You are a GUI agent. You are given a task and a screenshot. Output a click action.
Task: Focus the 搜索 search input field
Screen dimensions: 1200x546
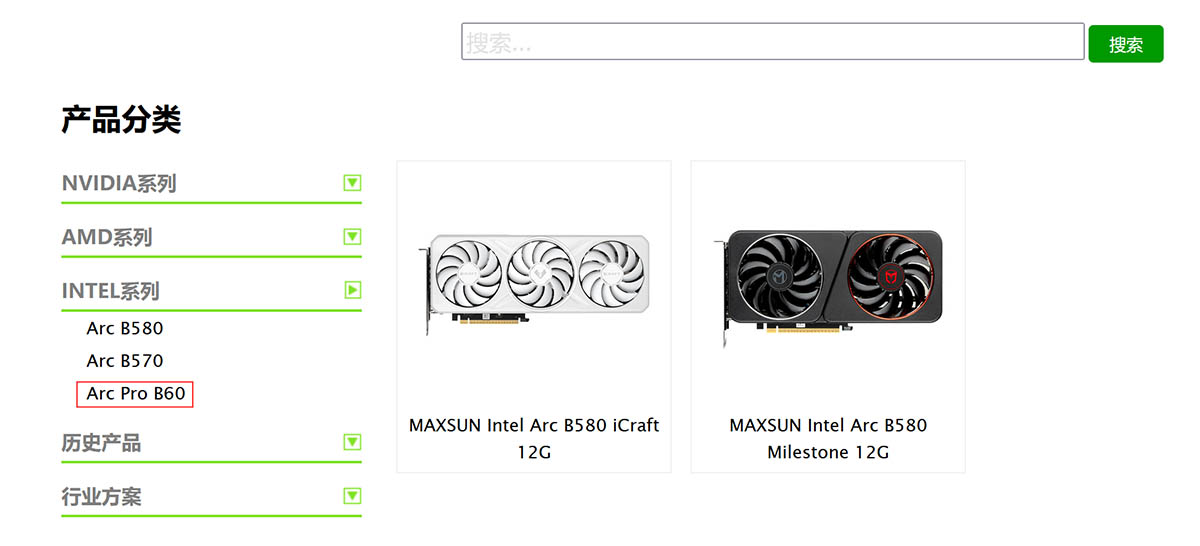click(x=773, y=42)
